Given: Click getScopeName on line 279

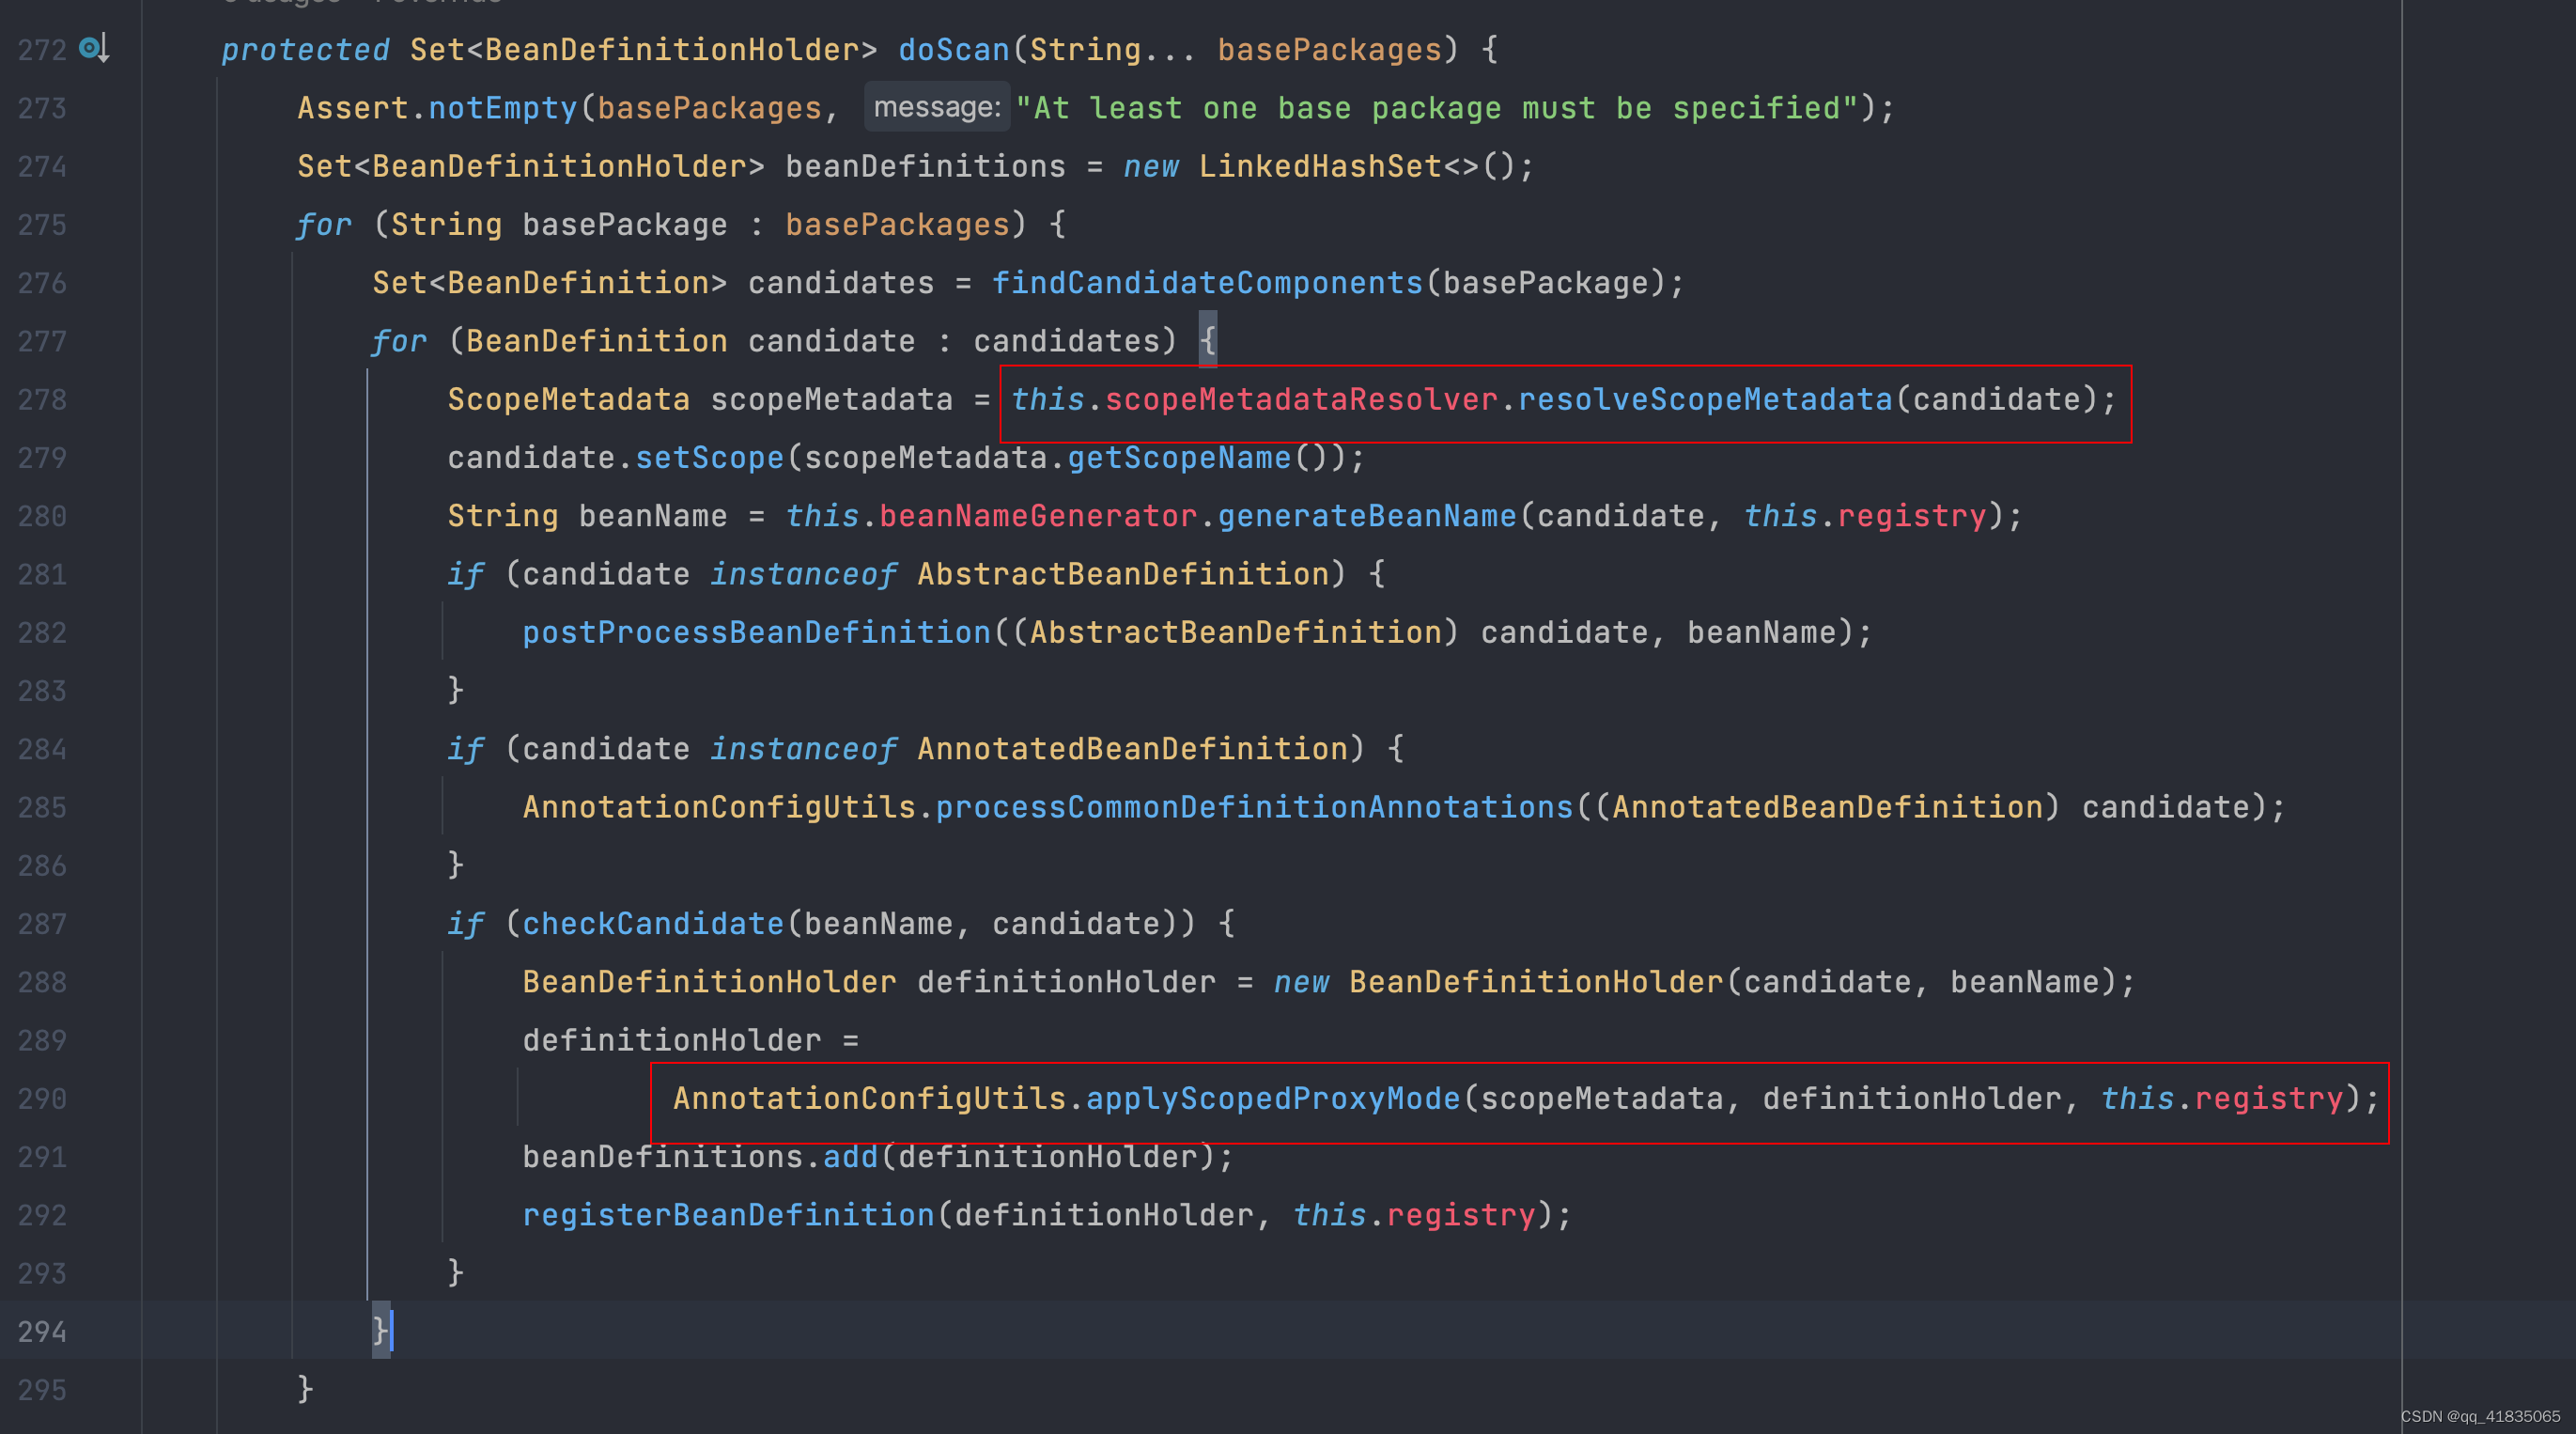Looking at the screenshot, I should 1179,458.
